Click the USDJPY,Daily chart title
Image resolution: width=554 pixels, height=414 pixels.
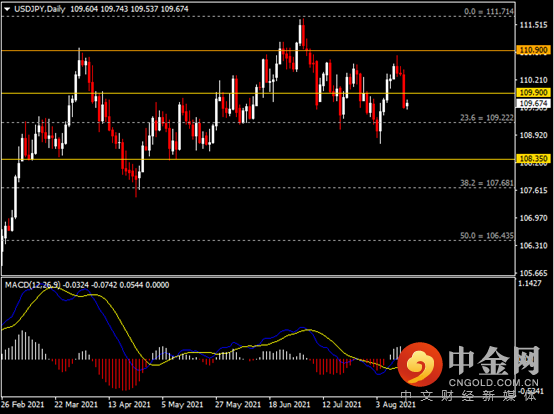click(40, 9)
